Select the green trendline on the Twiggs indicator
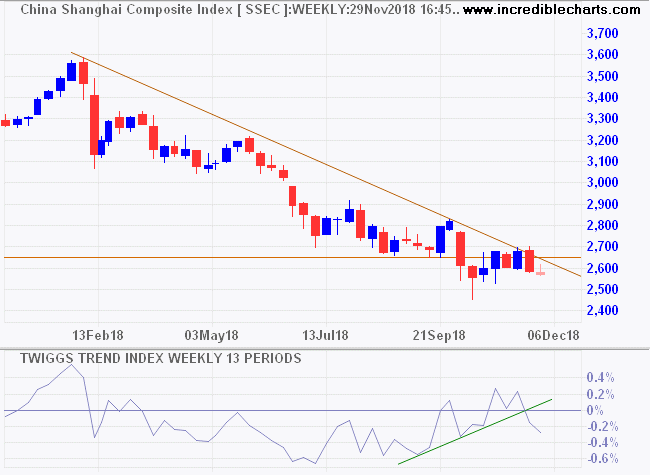Image resolution: width=650 pixels, height=475 pixels. 475,432
